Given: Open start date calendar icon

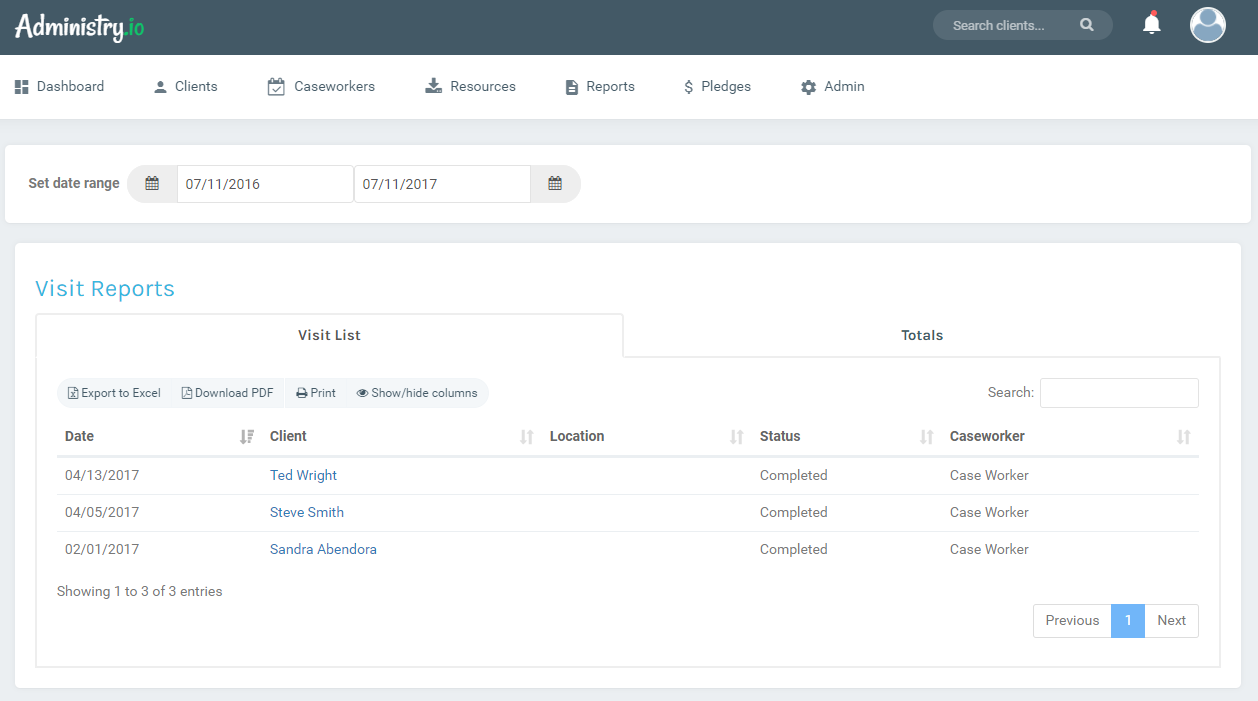Looking at the screenshot, I should [x=152, y=184].
